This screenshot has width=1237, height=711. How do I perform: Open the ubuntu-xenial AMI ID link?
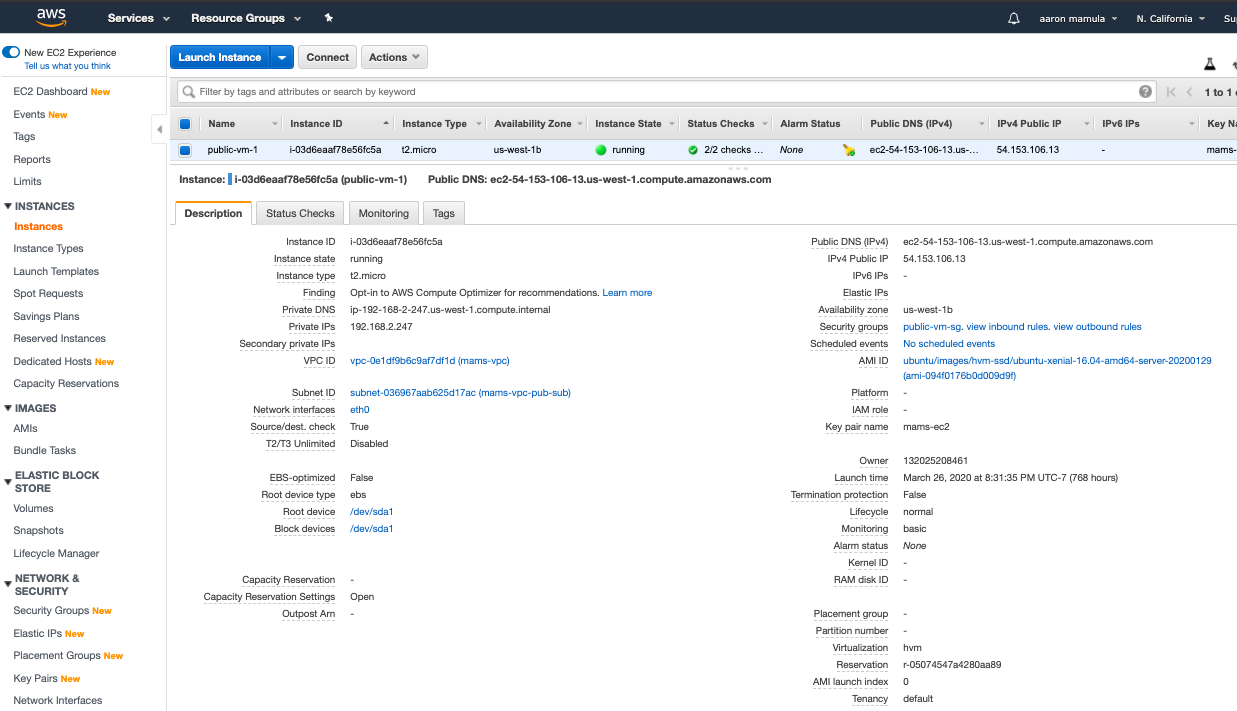tap(1057, 368)
